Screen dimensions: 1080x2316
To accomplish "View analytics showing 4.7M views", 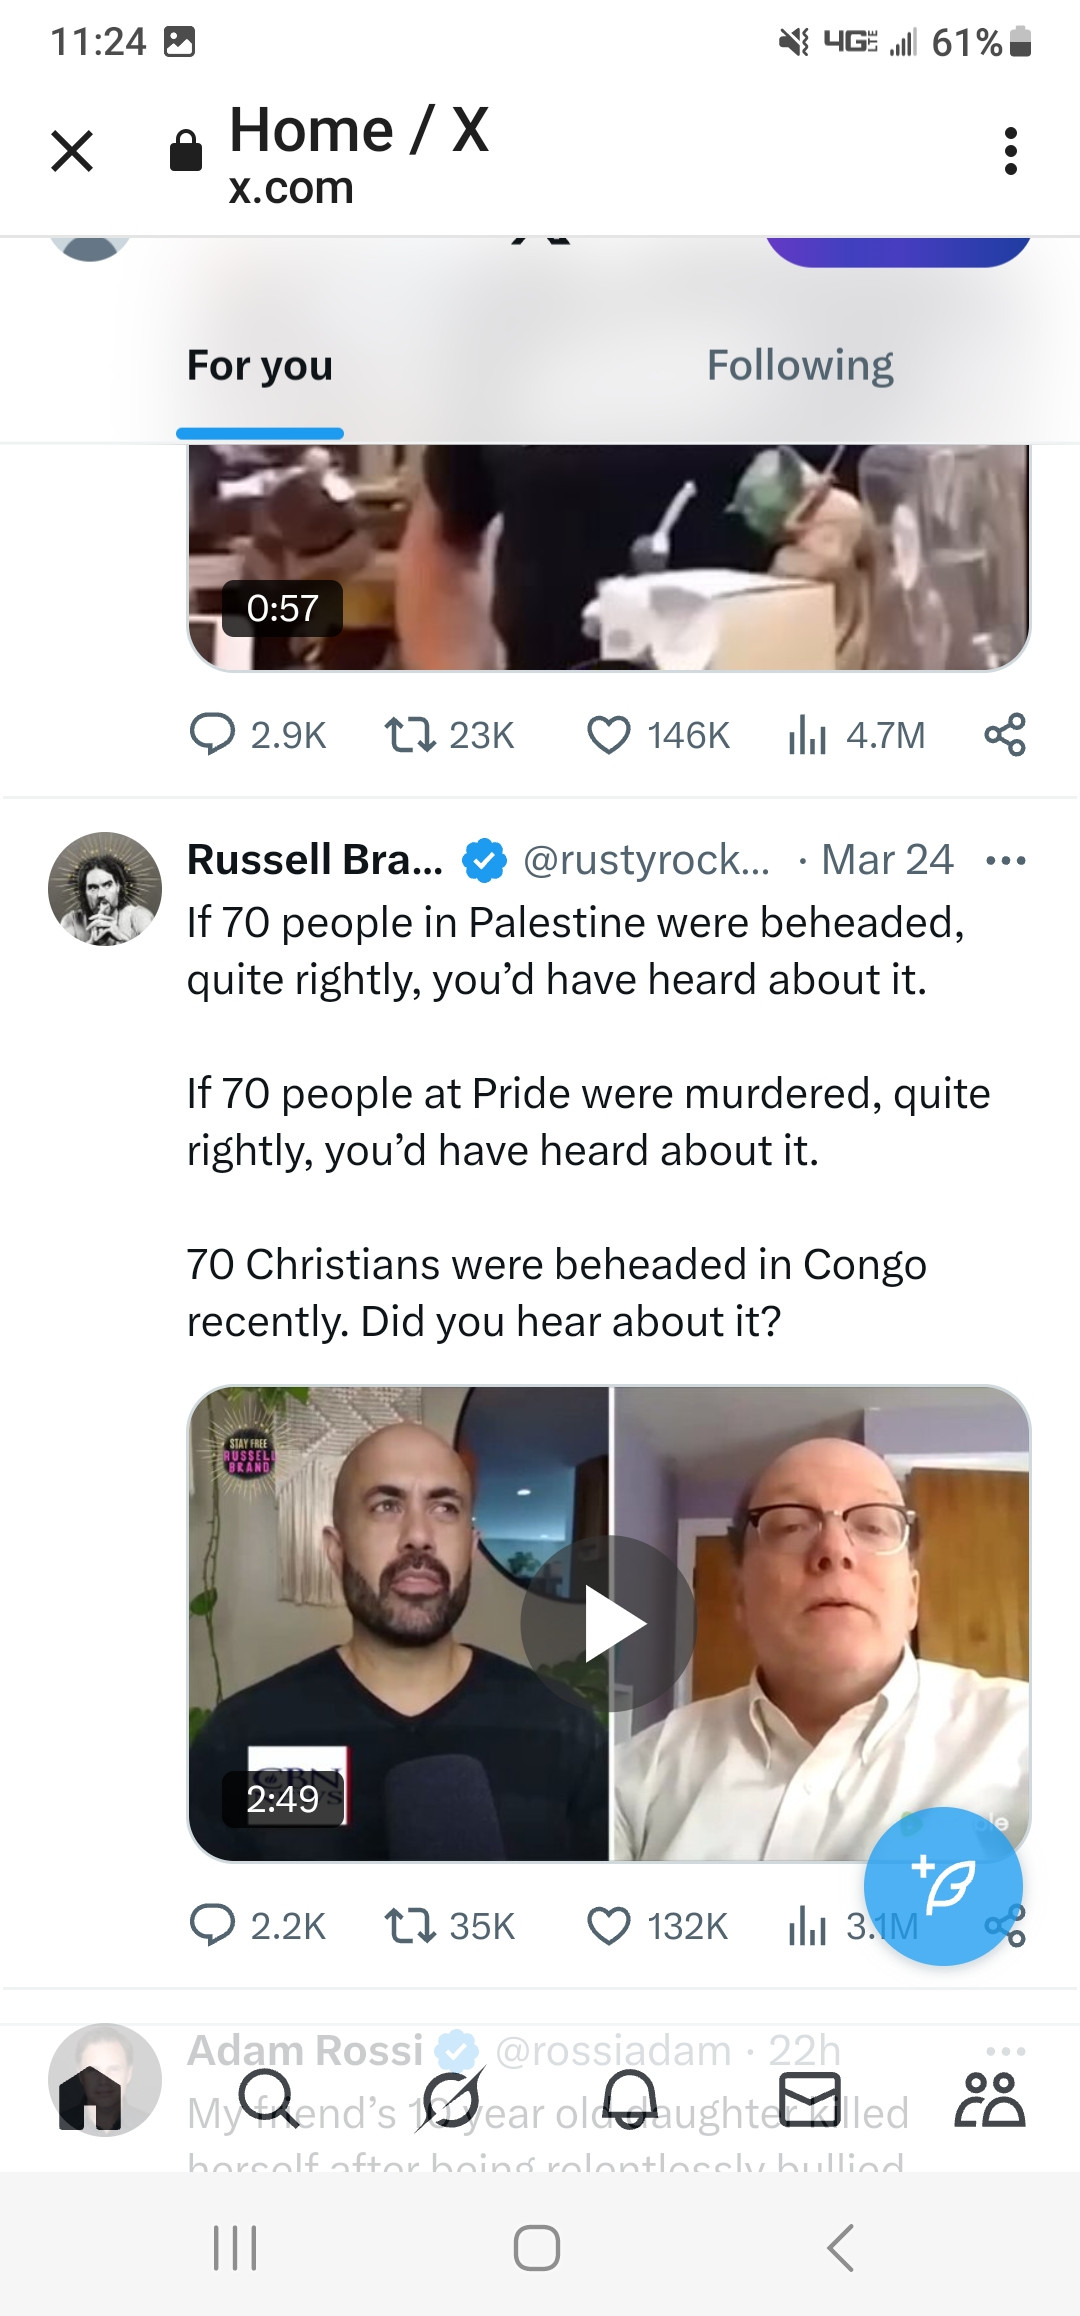I will point(808,735).
